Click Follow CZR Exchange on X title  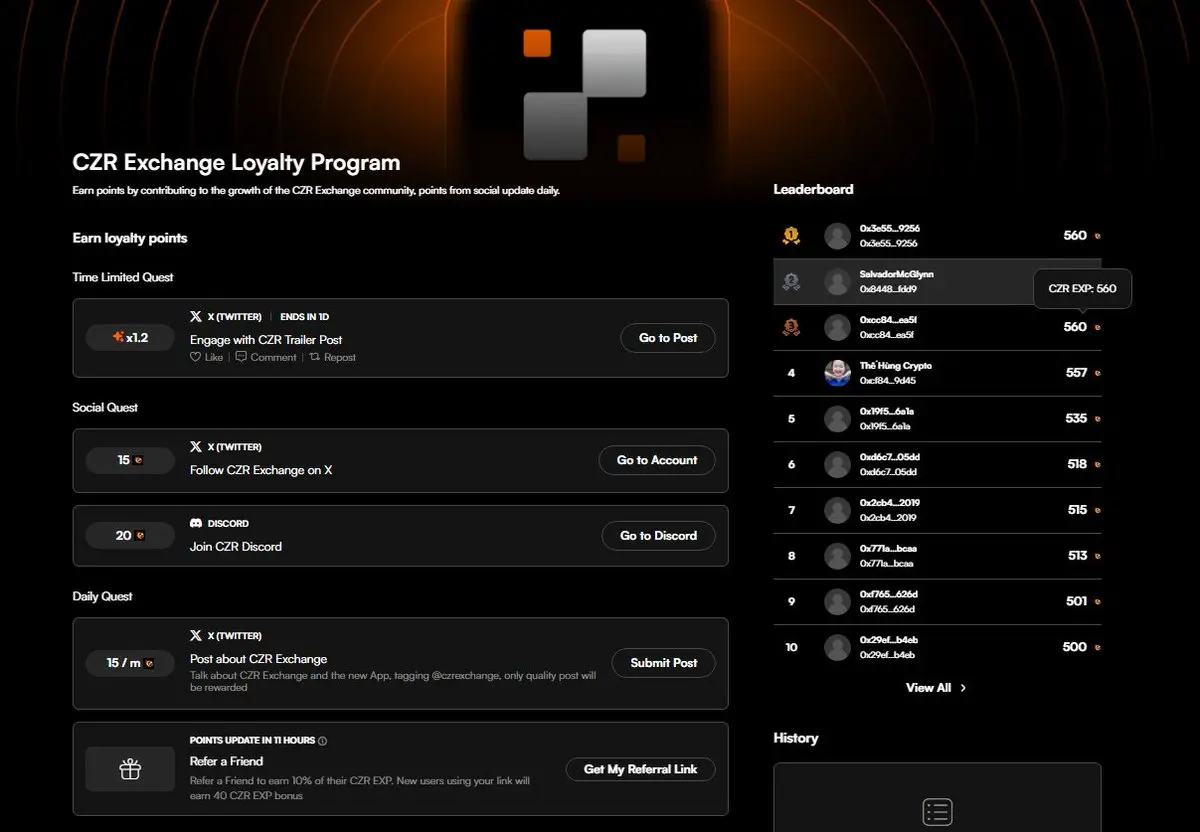pos(261,470)
